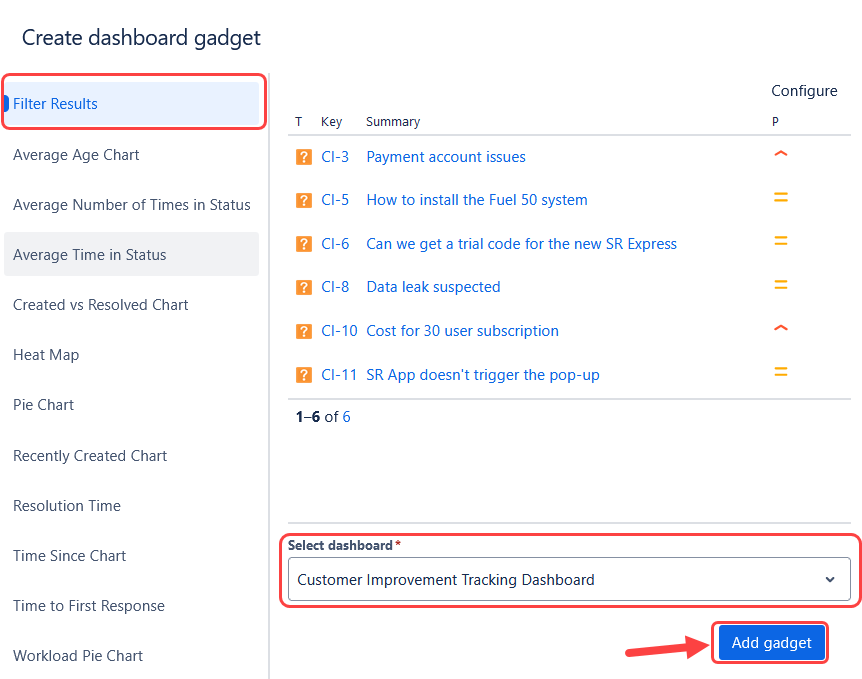
Task: Click the medium priority icon for CI-11
Action: [781, 372]
